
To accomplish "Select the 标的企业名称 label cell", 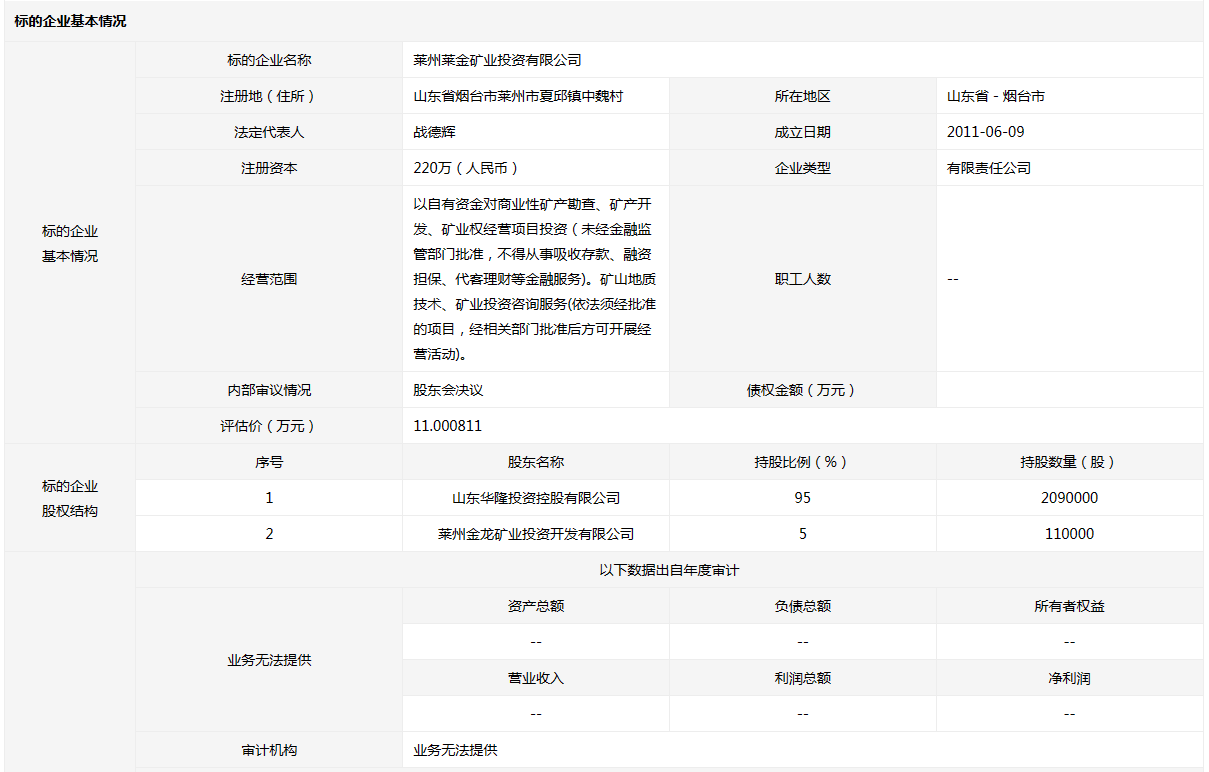I will (x=269, y=60).
